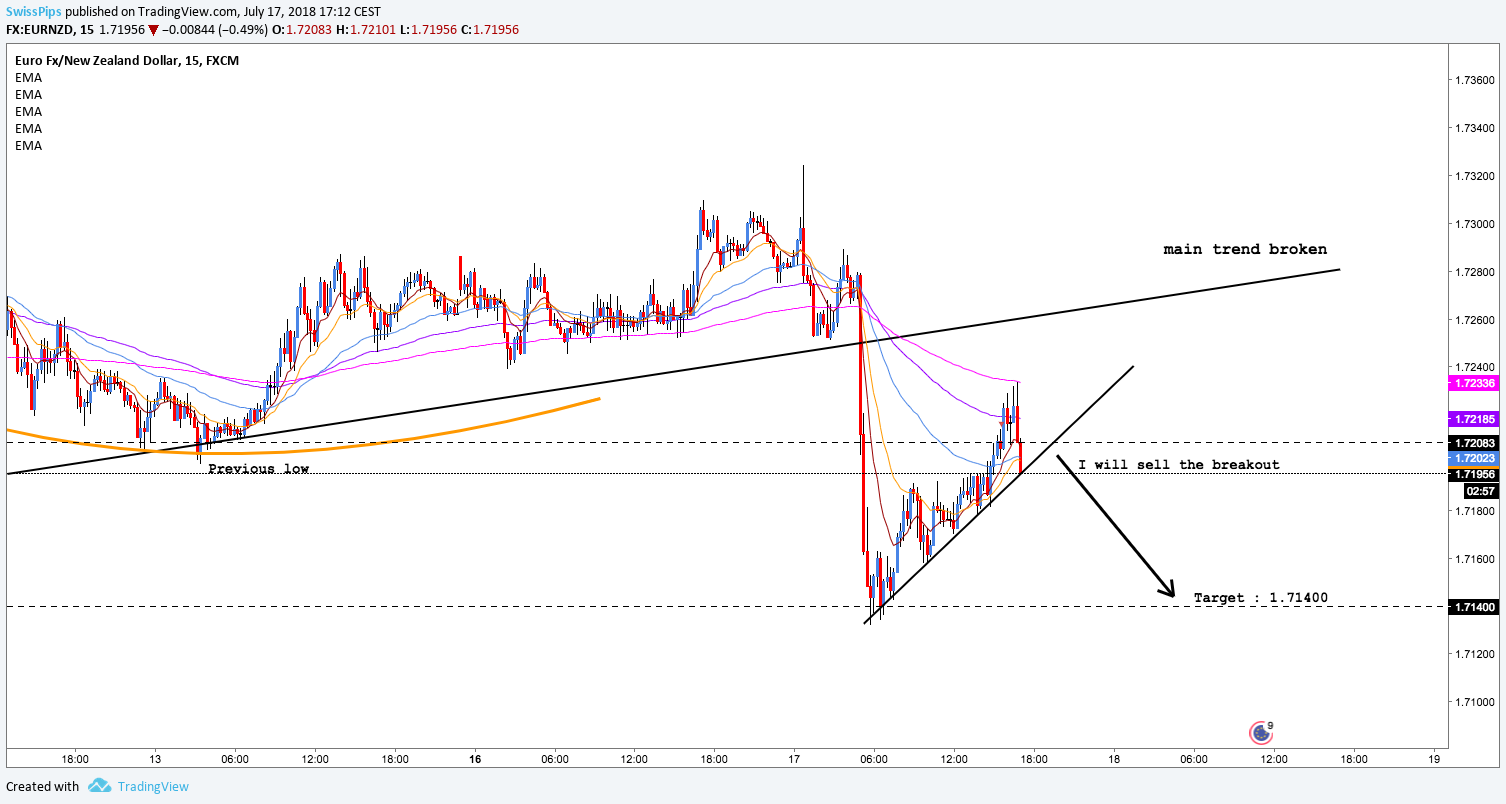1506x804 pixels.
Task: Click the 1.71200 price axis label
Action: 1475,654
